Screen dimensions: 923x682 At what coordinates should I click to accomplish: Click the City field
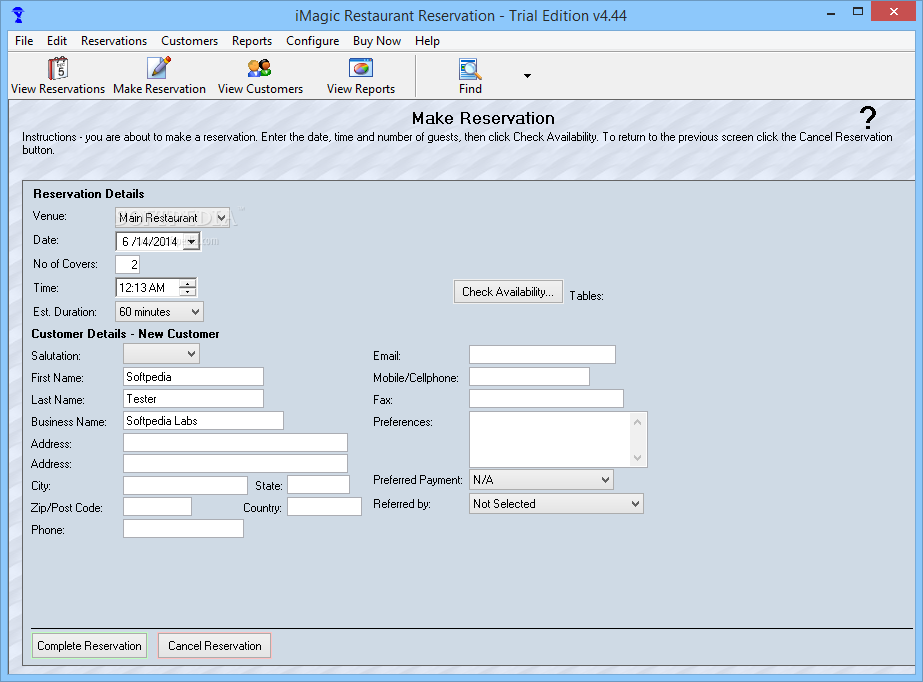[185, 485]
